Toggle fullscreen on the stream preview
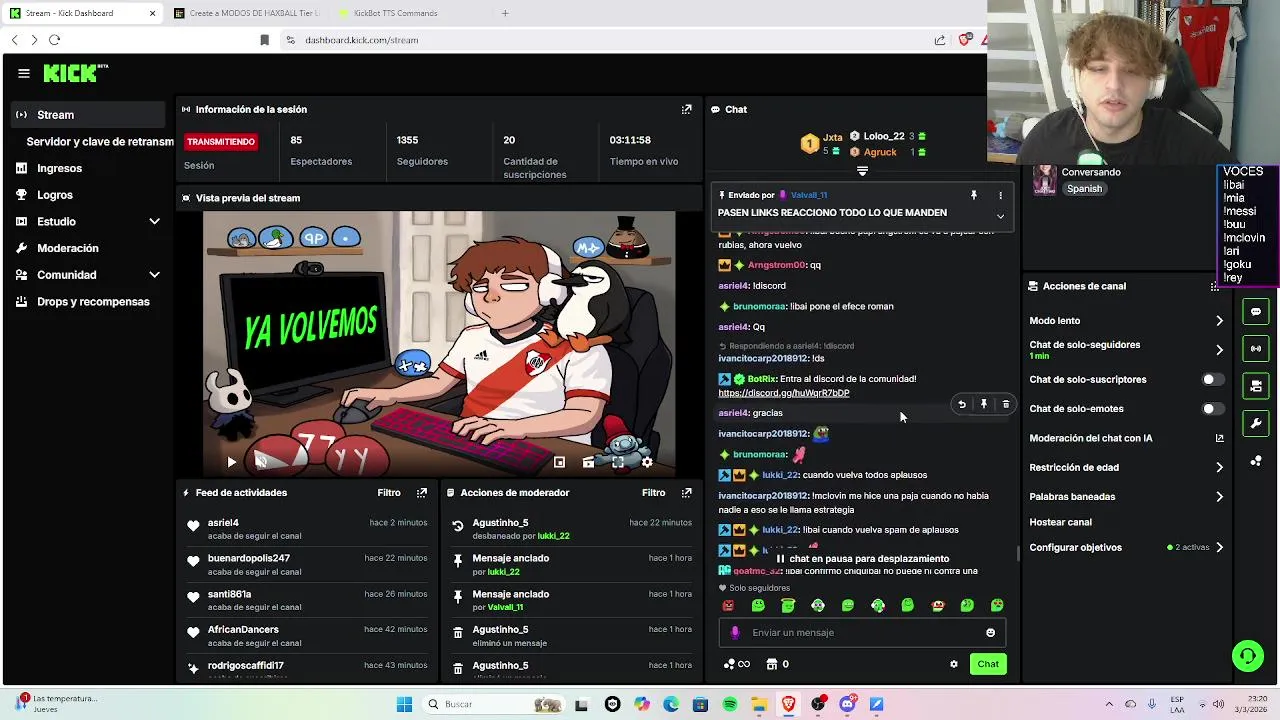Image resolution: width=1280 pixels, height=720 pixels. [618, 462]
